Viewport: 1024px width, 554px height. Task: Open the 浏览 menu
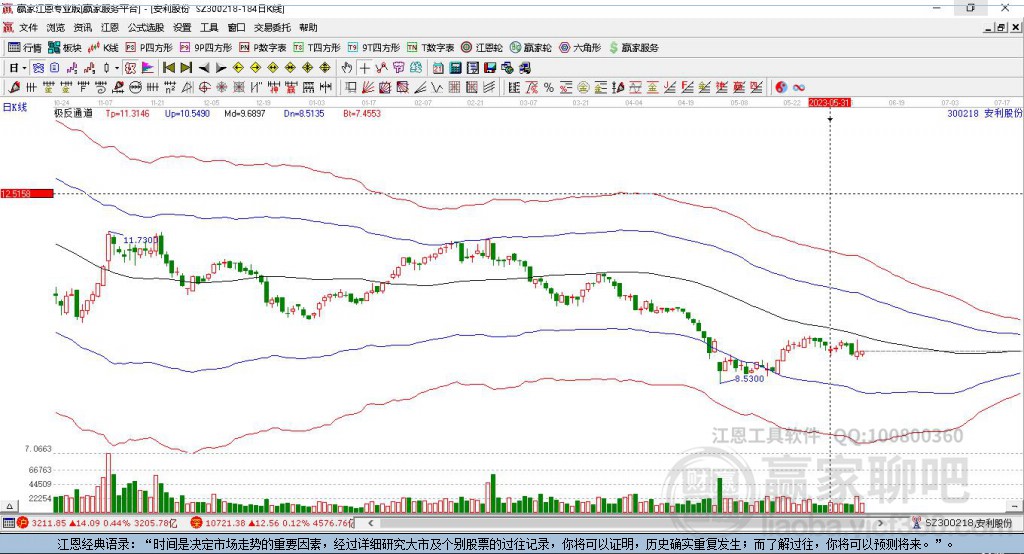(x=56, y=27)
